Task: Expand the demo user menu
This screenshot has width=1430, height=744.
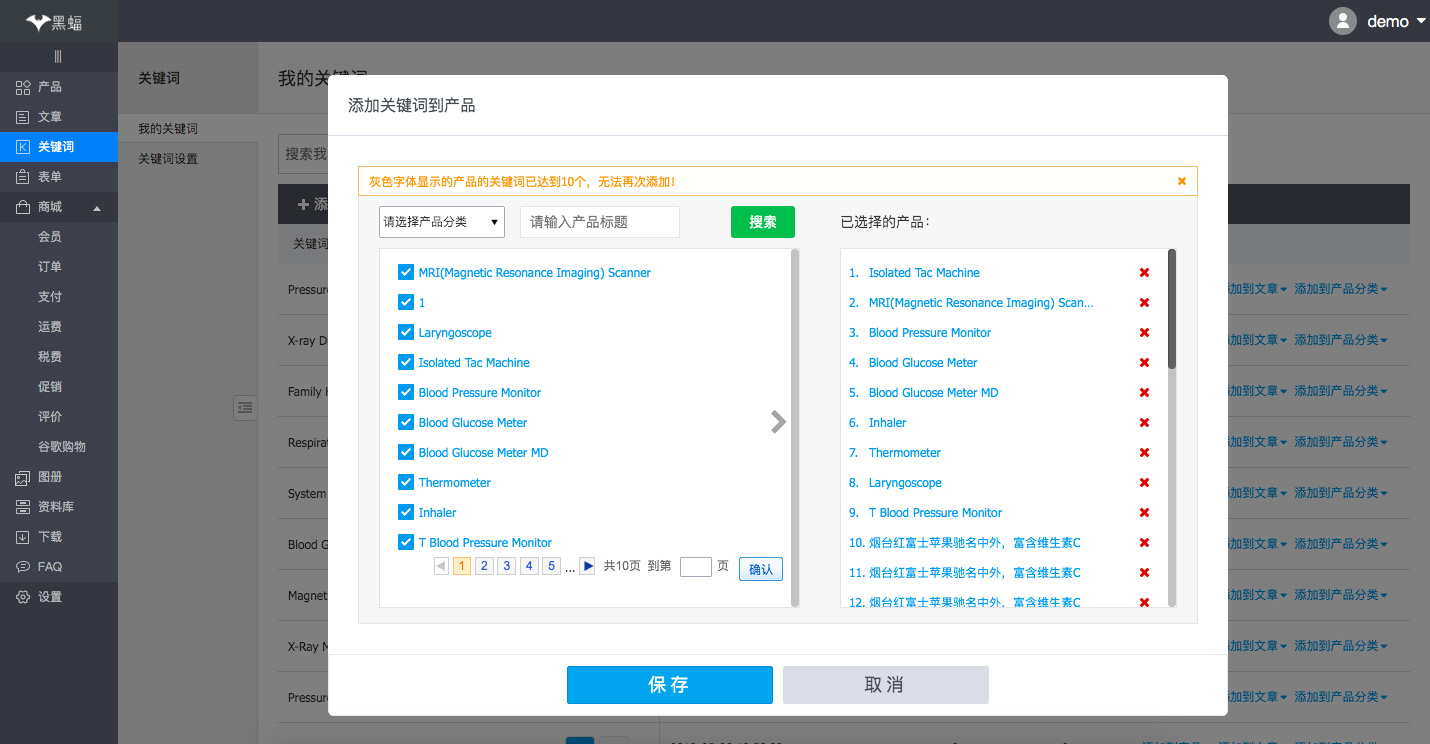Action: (1421, 21)
